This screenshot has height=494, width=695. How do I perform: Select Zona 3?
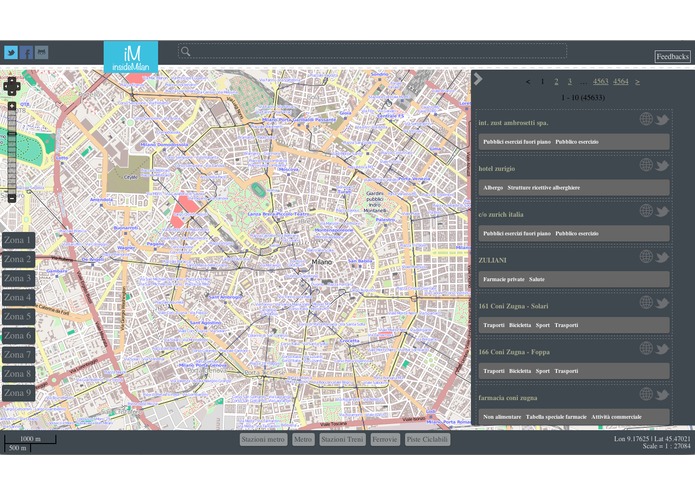(18, 279)
